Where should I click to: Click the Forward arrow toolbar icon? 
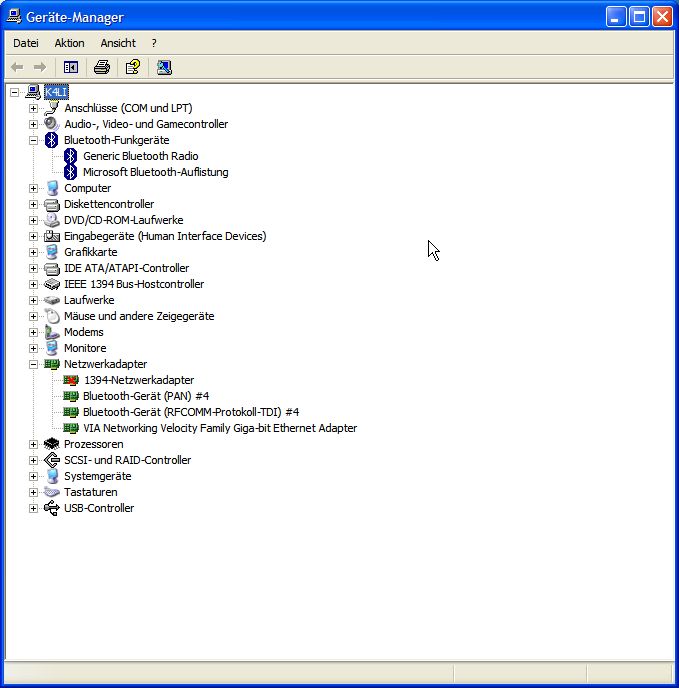40,67
